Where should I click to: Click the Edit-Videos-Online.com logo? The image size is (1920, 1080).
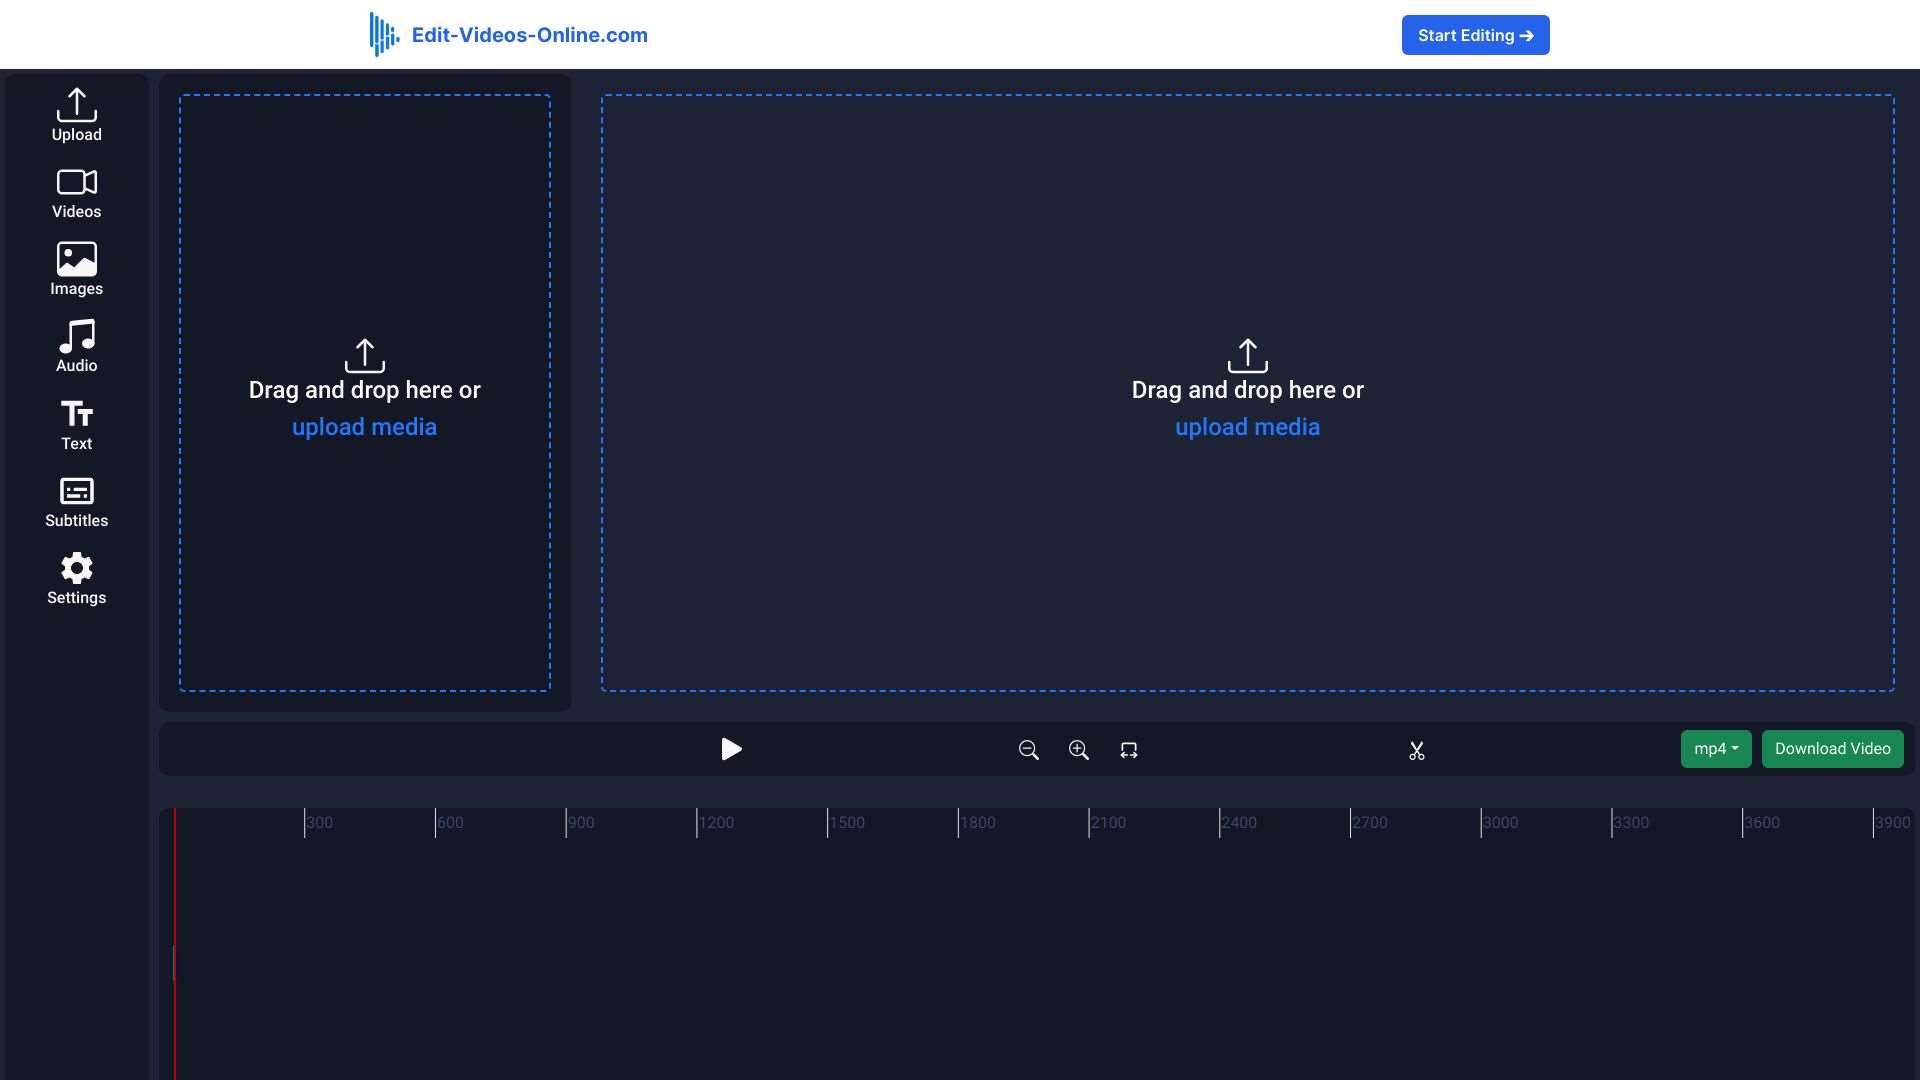point(509,35)
